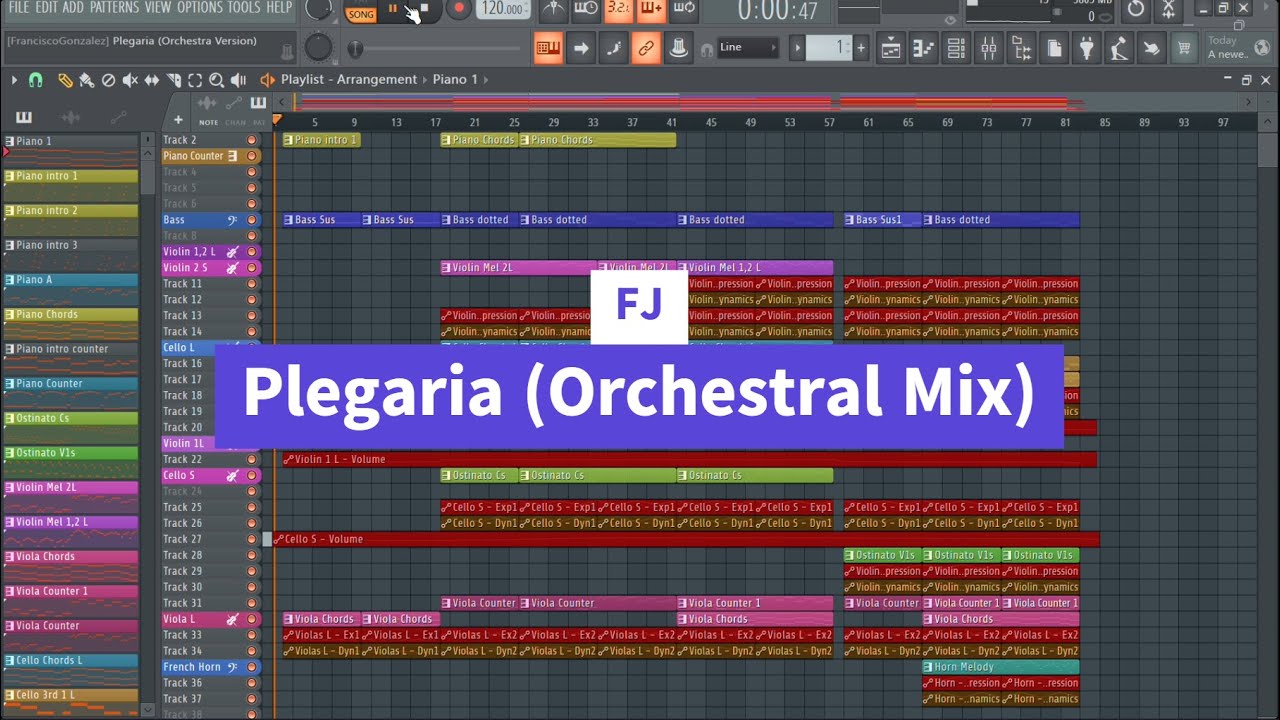The height and width of the screenshot is (720, 1280).
Task: Select the Delete tool in playlist toolbar
Action: click(x=108, y=80)
